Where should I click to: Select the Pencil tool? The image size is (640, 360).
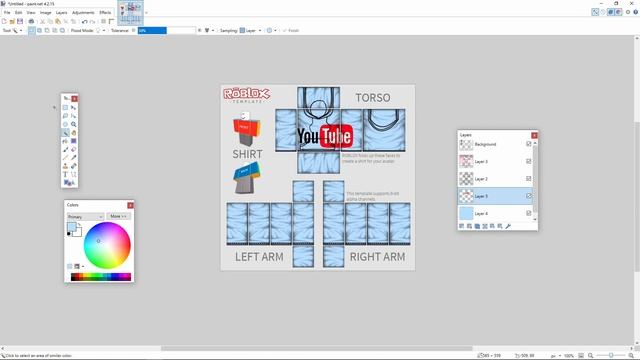(65, 158)
